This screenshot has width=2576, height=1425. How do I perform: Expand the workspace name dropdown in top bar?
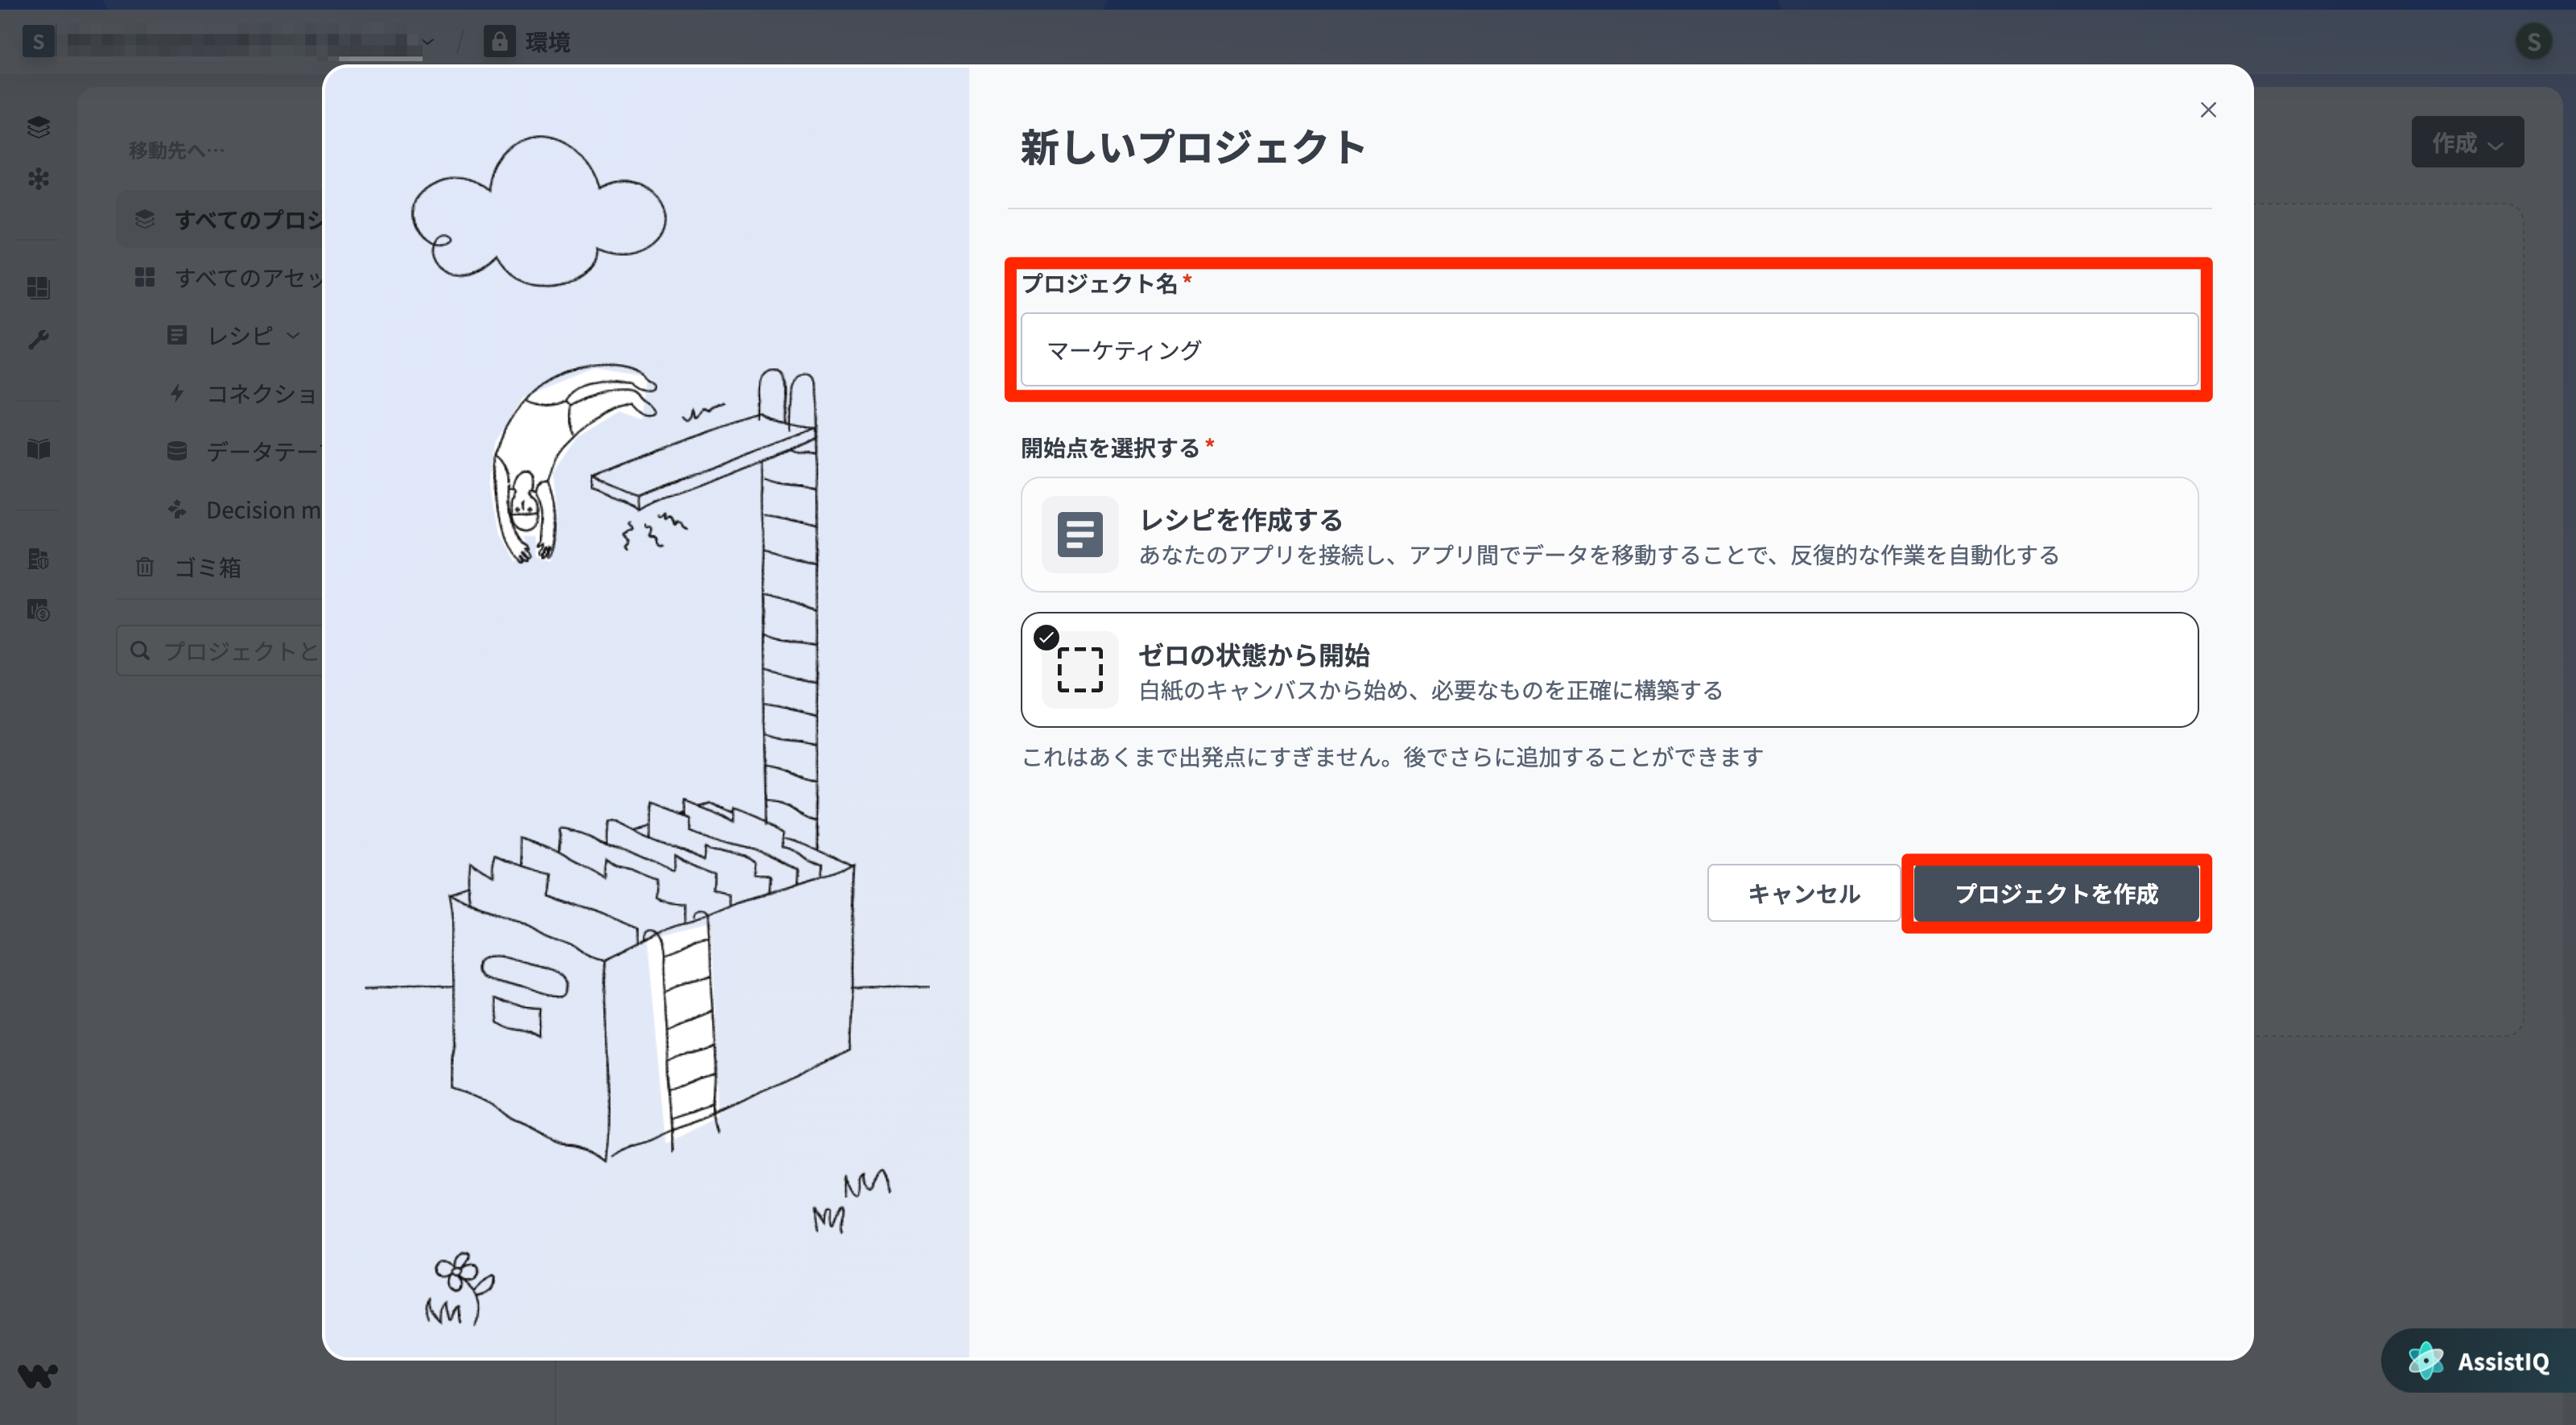click(428, 42)
